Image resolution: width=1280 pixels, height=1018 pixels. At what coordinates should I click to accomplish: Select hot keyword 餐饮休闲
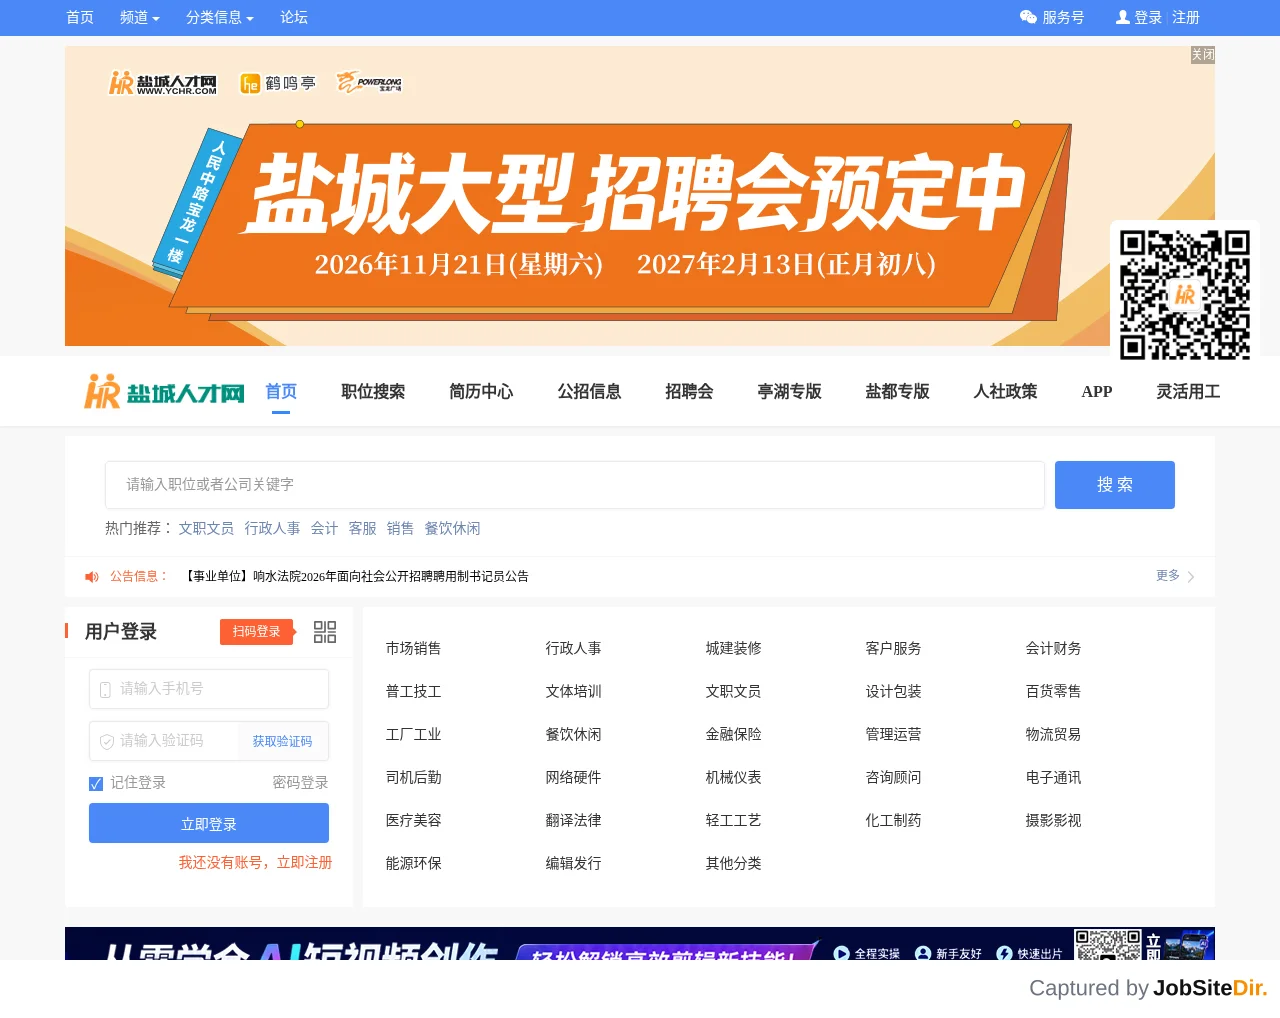[x=452, y=528]
